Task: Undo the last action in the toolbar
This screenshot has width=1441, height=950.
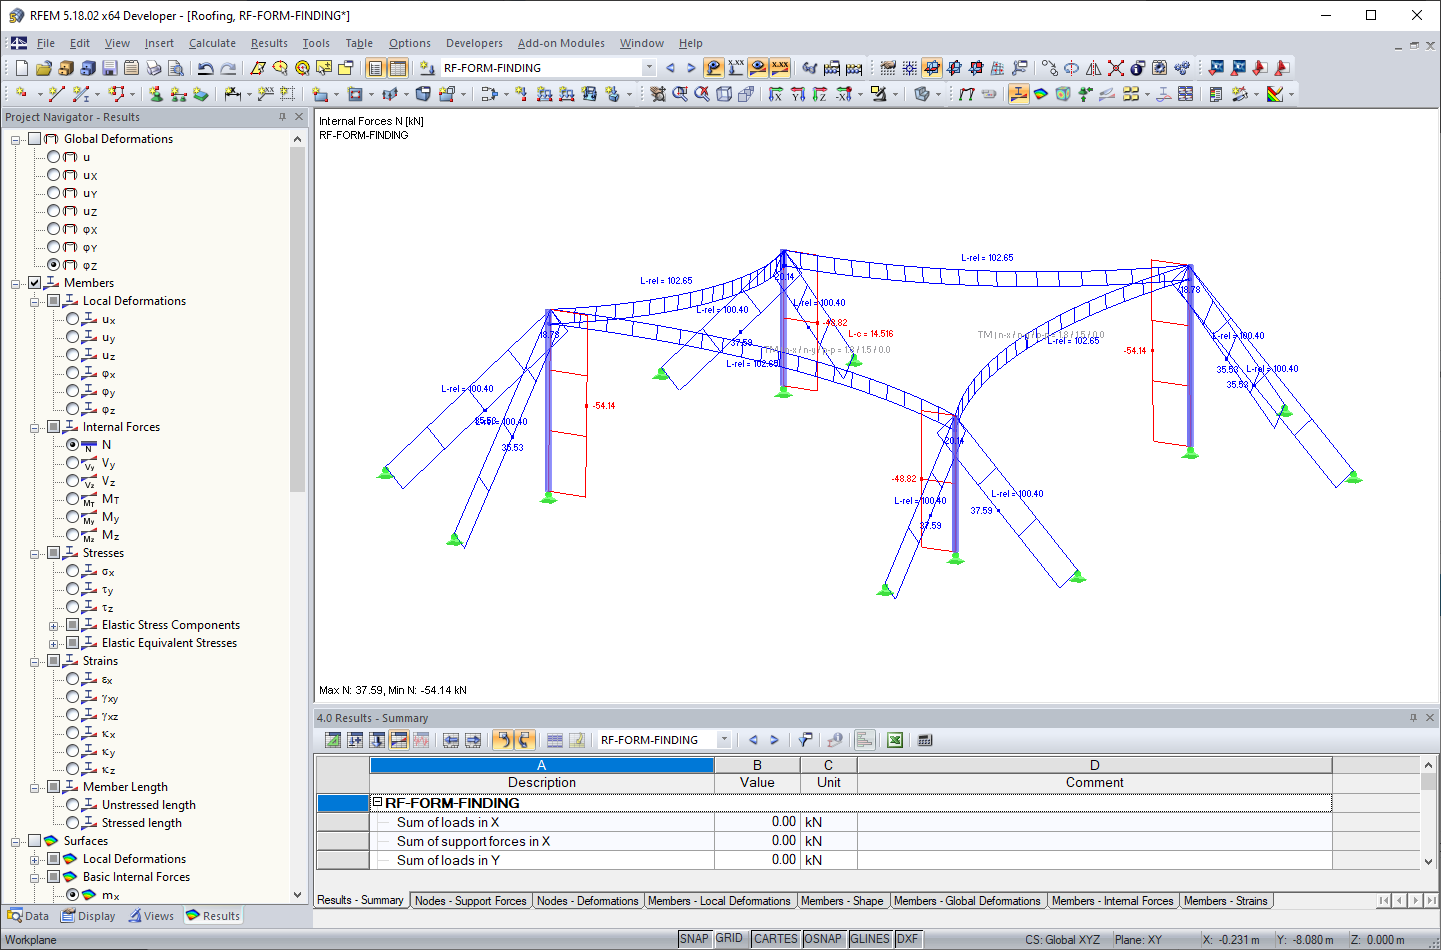Action: click(x=205, y=67)
